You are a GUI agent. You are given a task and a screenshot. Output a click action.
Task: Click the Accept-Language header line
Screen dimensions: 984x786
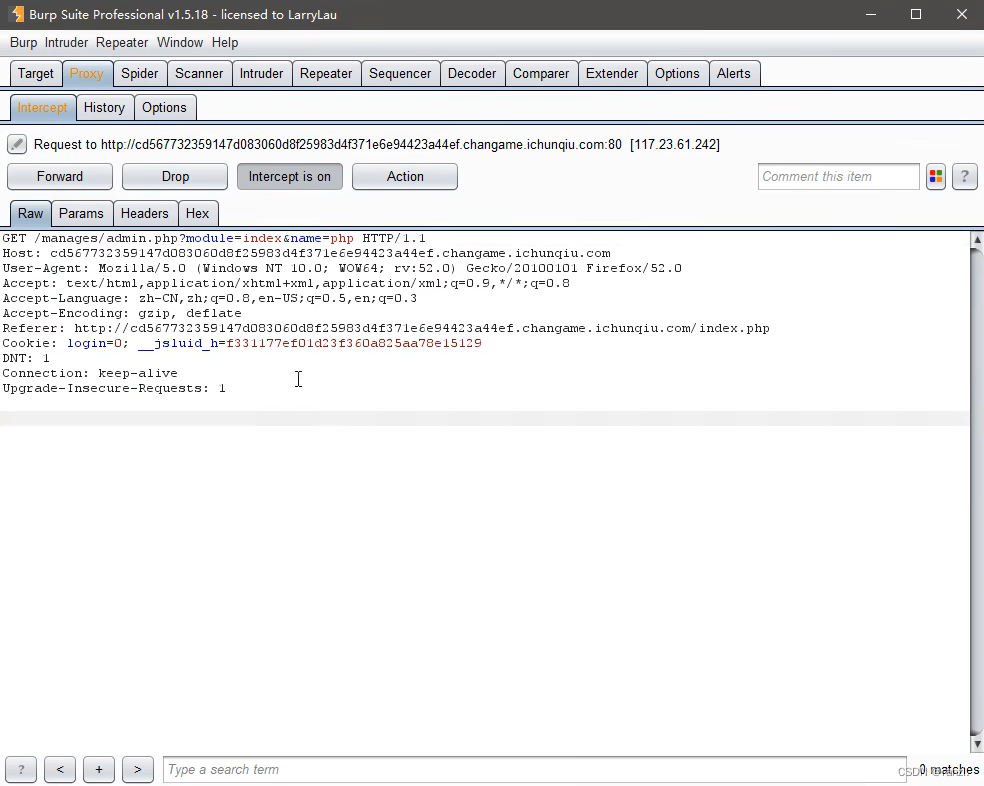tap(210, 298)
